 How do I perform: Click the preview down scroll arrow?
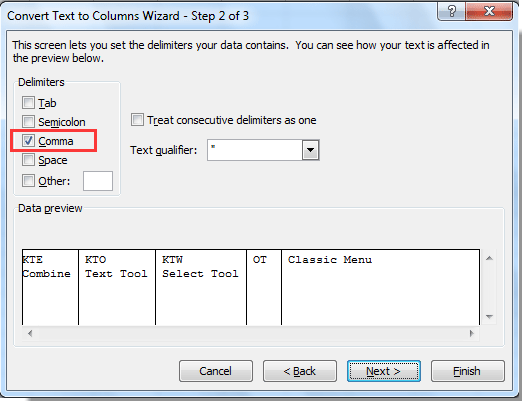point(489,316)
